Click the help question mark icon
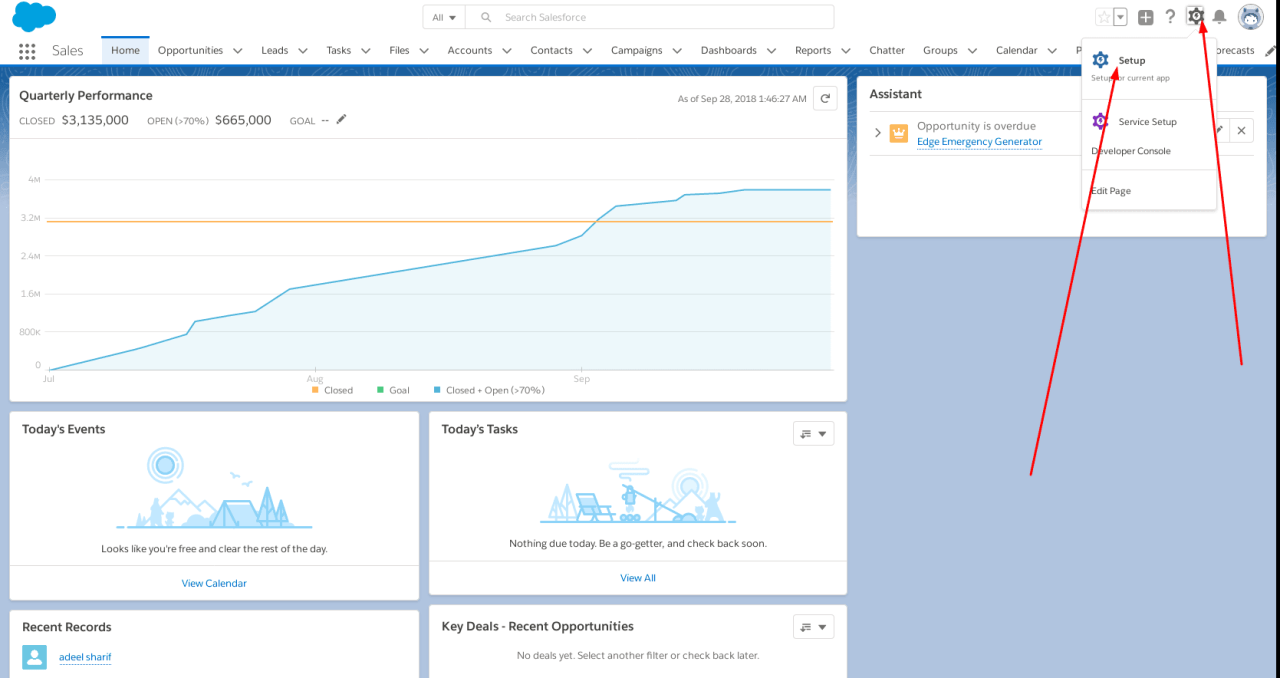 point(1170,17)
